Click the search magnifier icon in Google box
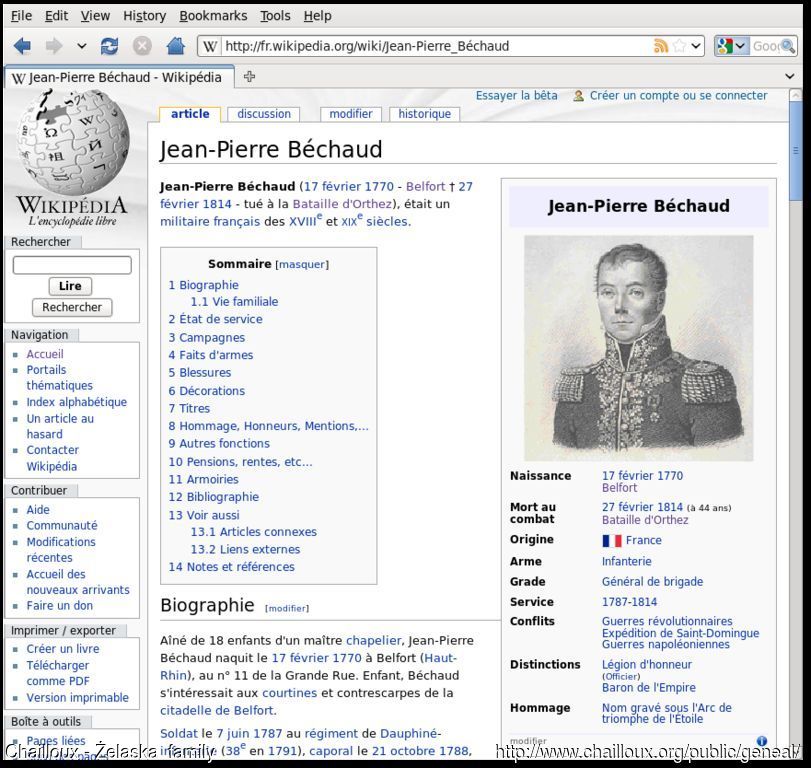Image resolution: width=811 pixels, height=768 pixels. point(787,46)
